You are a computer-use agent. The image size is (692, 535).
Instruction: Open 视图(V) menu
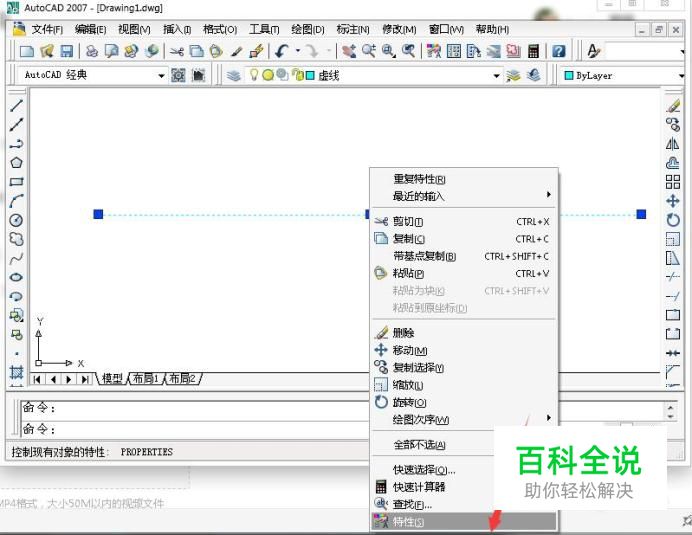(x=134, y=30)
